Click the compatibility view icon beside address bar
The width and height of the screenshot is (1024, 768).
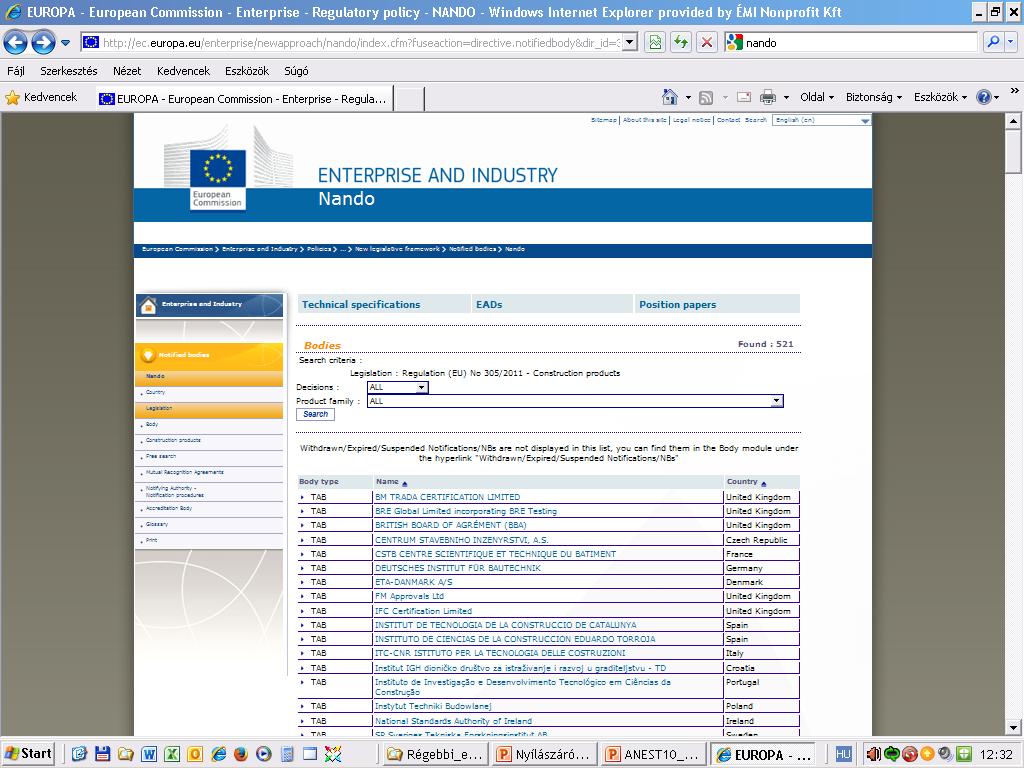(x=655, y=42)
